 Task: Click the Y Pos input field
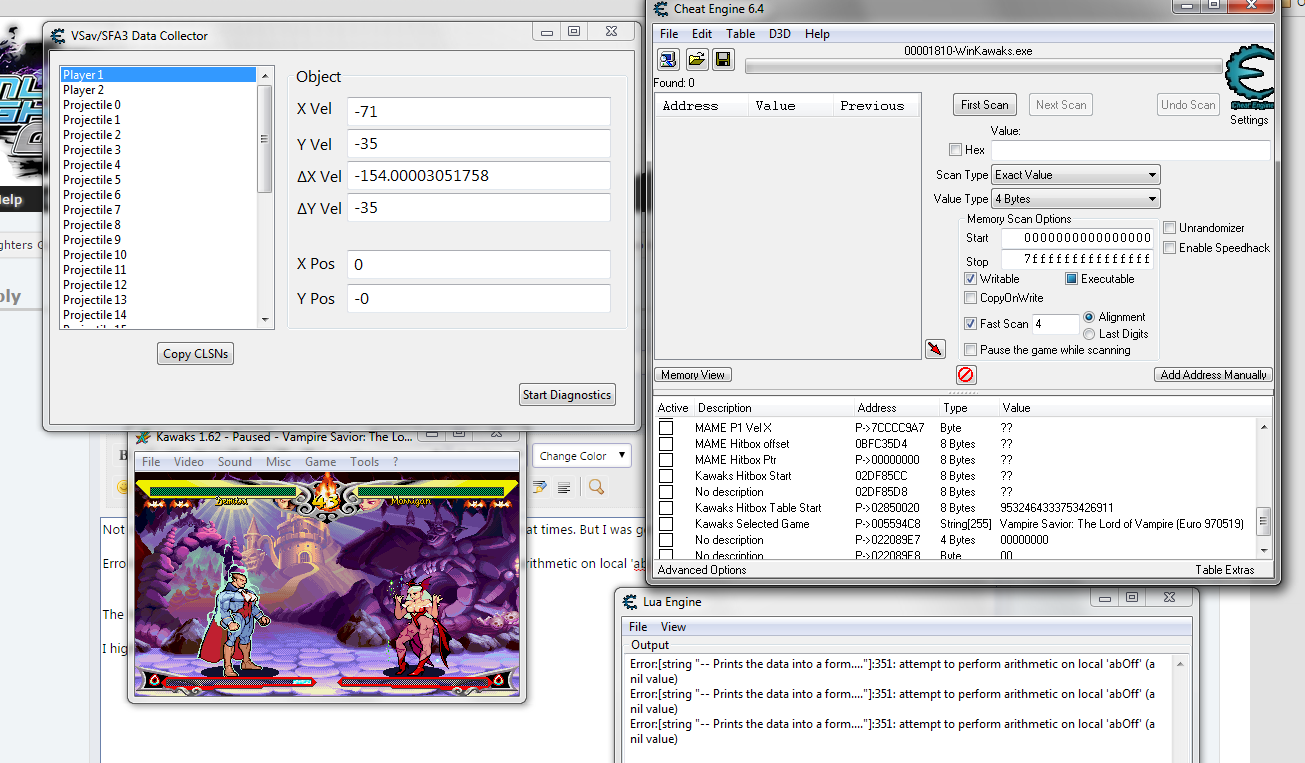tap(479, 298)
